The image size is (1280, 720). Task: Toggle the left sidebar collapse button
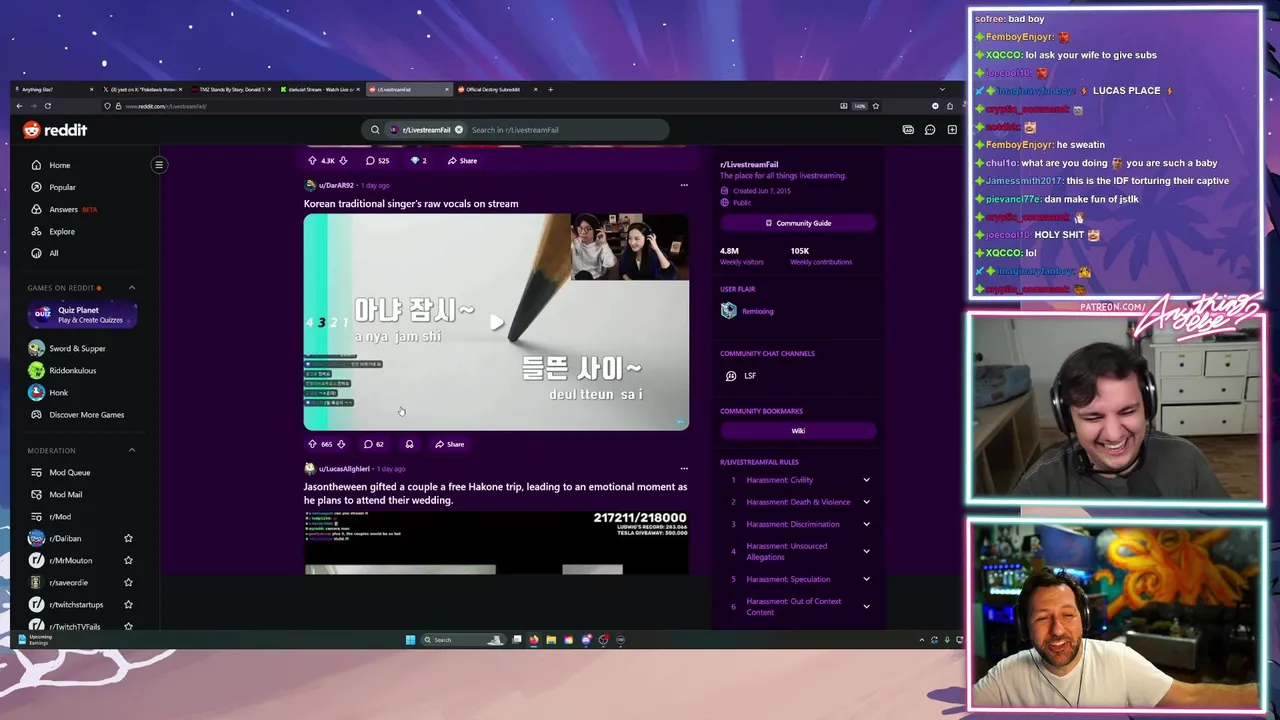click(x=158, y=165)
